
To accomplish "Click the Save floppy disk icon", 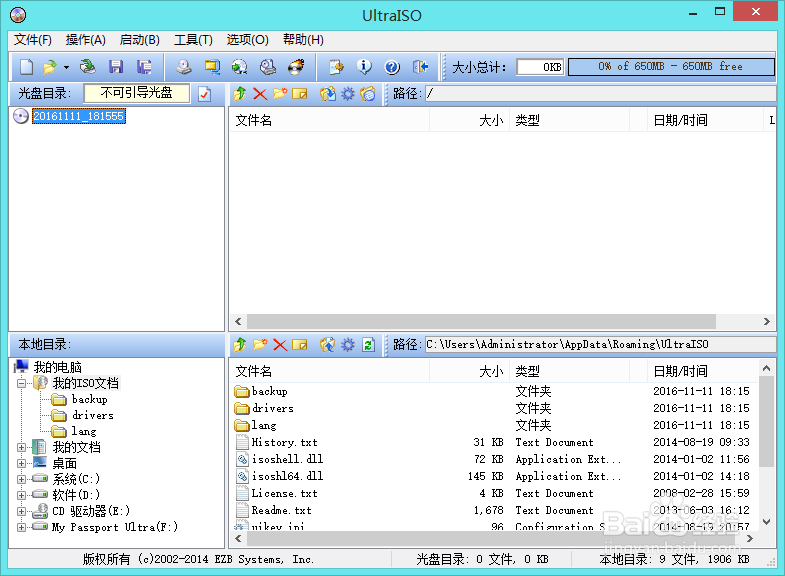I will (116, 67).
